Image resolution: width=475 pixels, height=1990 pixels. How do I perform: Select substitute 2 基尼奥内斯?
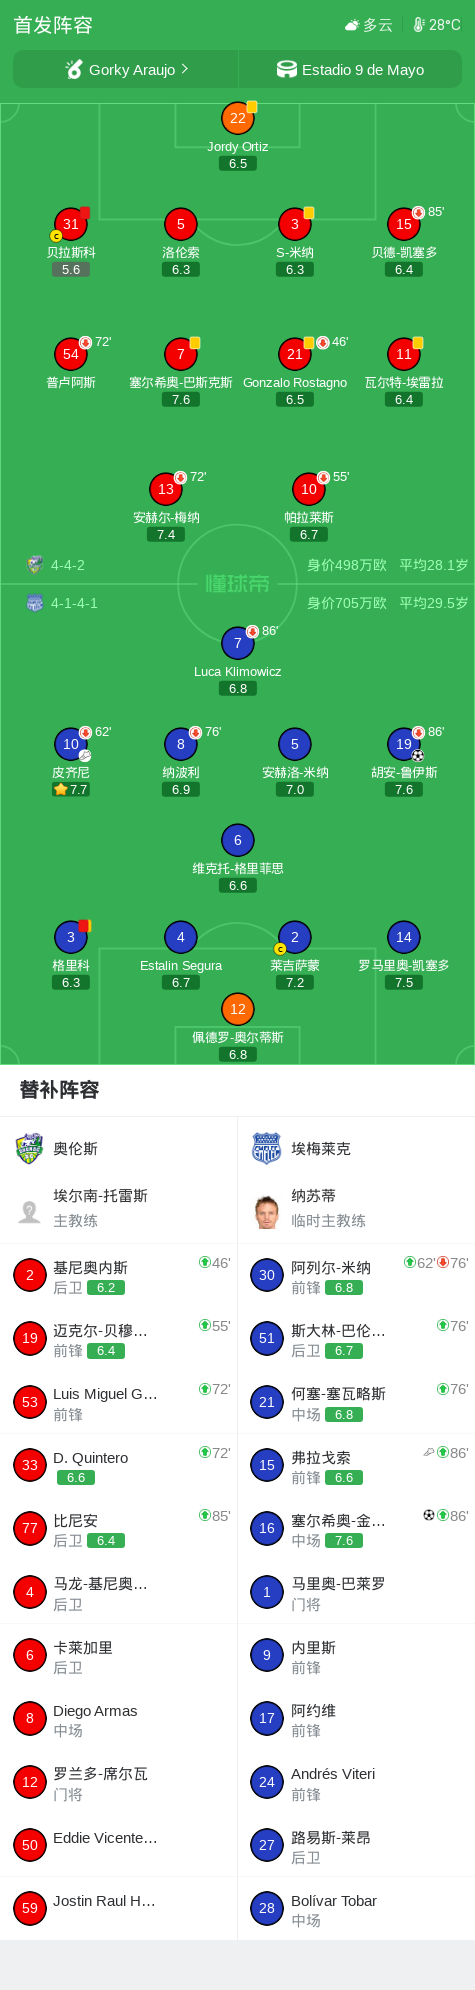tap(118, 1275)
